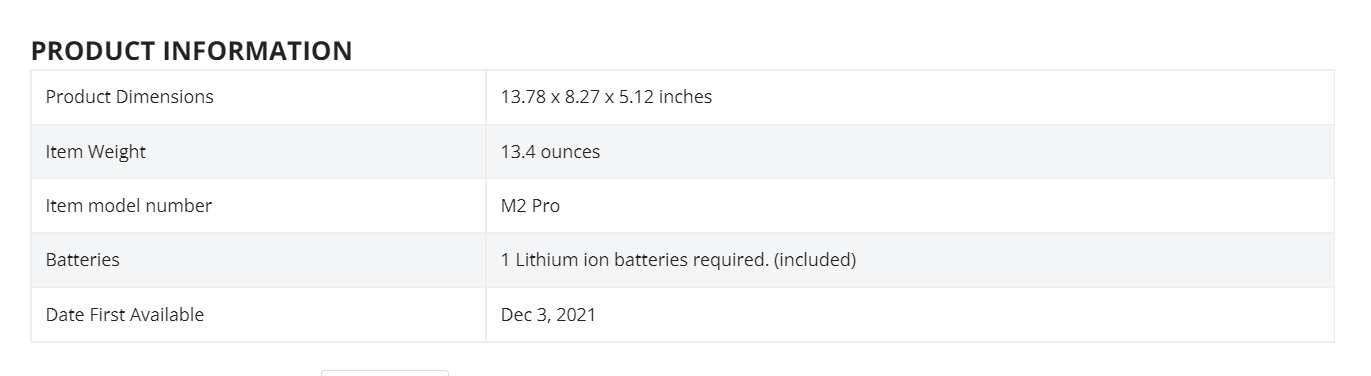Click the PRODUCT INFORMATION heading
The width and height of the screenshot is (1371, 376).
coord(191,51)
